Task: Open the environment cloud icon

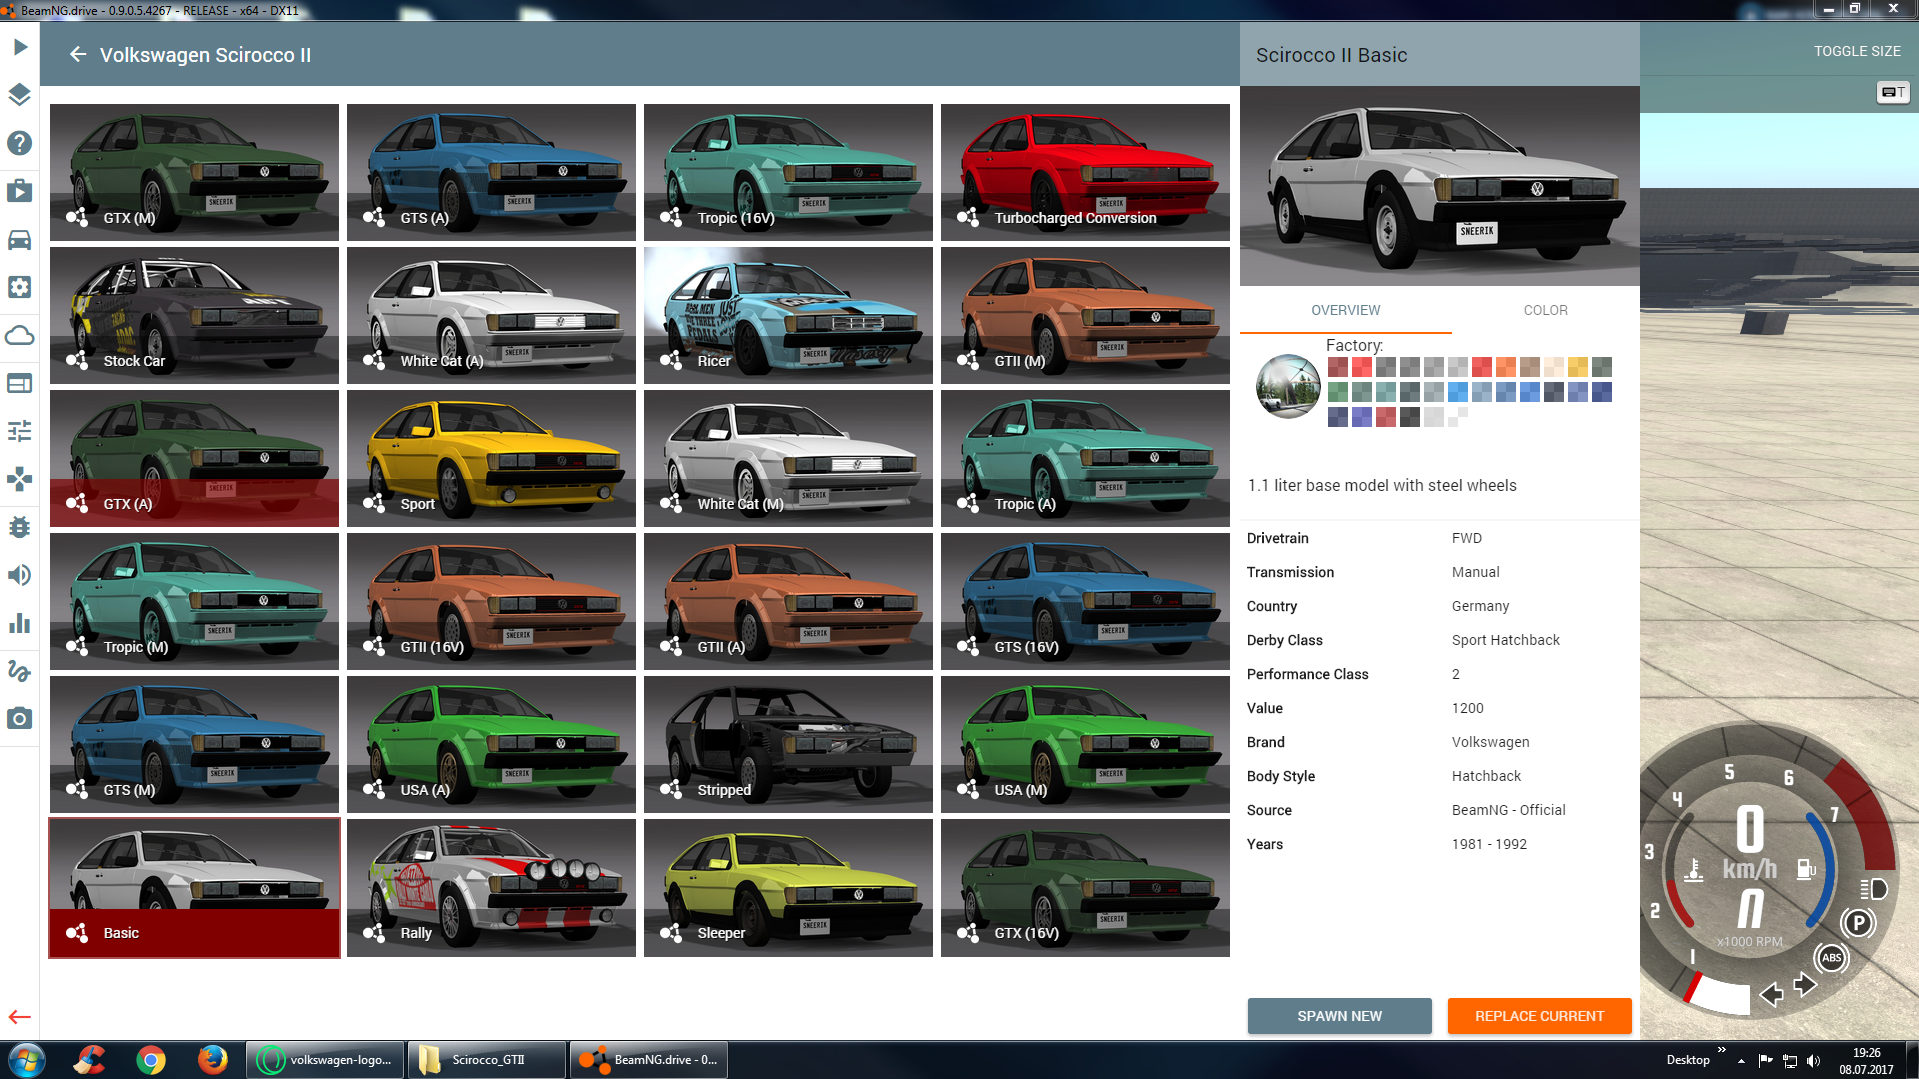Action: click(x=20, y=335)
